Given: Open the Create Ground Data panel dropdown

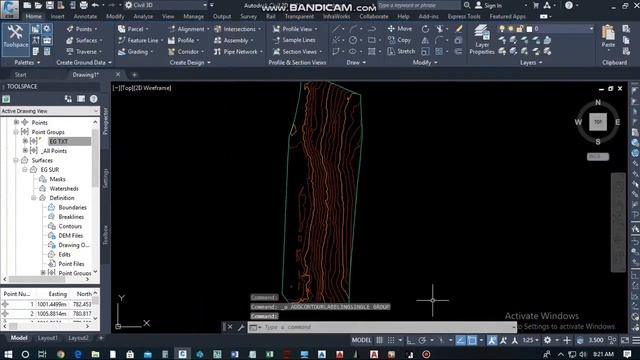Looking at the screenshot, I should tap(84, 62).
